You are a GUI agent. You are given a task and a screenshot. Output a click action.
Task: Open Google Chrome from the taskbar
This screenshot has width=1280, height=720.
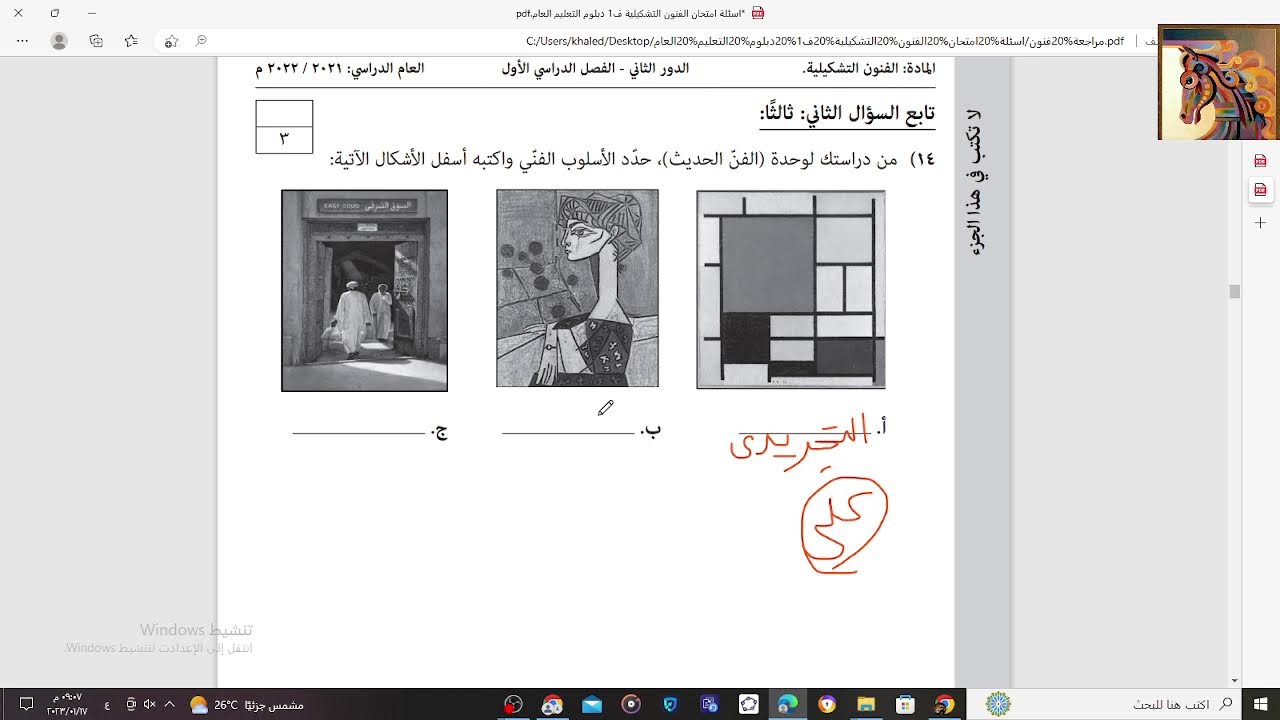click(944, 704)
